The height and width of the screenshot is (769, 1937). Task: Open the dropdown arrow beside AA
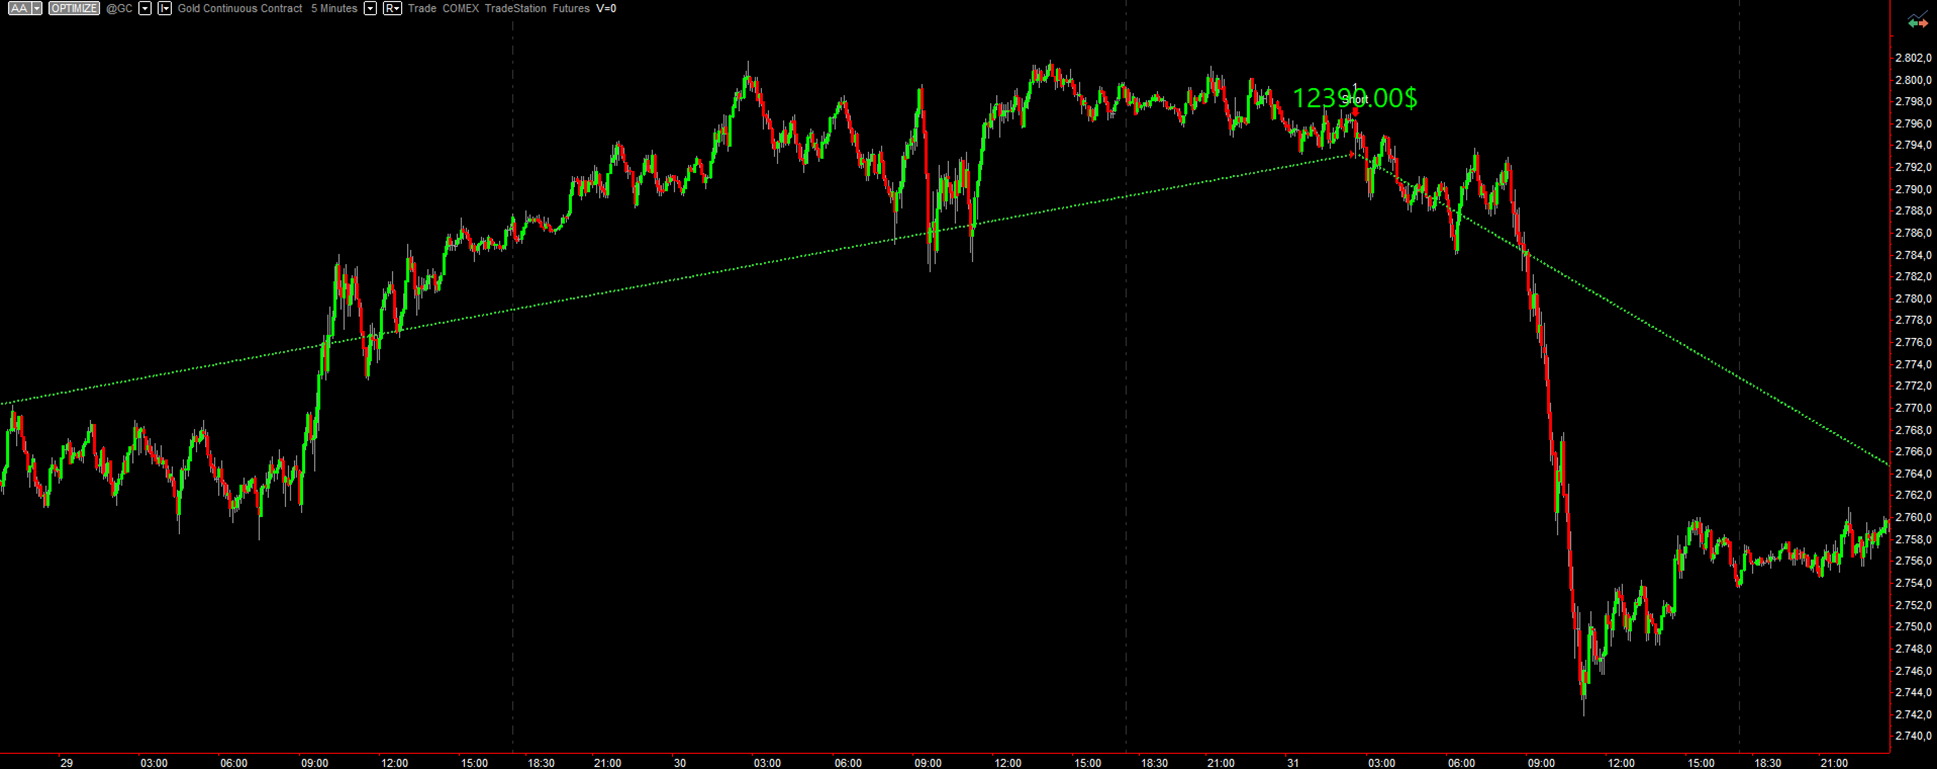[37, 8]
